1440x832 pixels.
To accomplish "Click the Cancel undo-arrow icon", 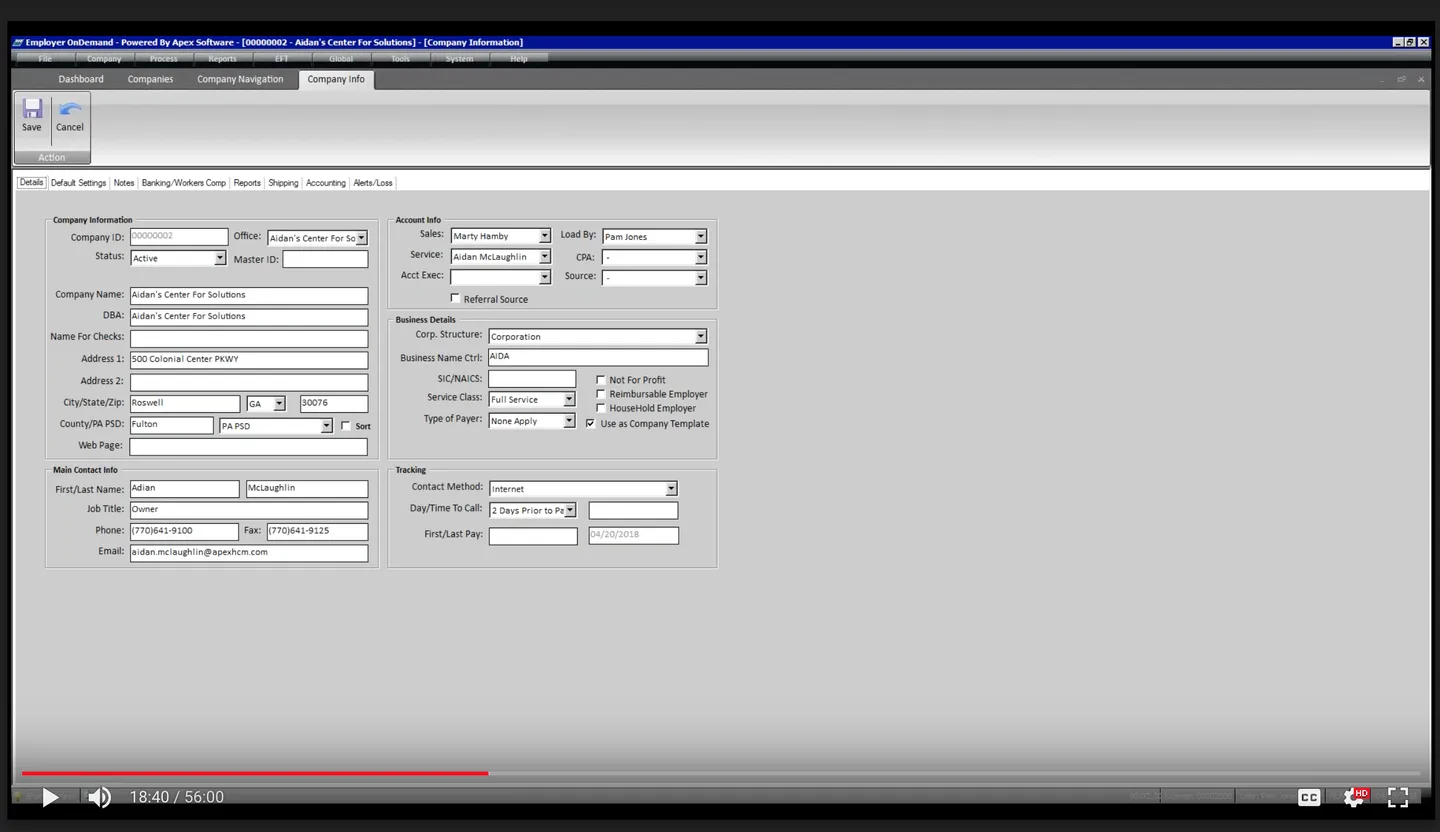I will [x=69, y=110].
